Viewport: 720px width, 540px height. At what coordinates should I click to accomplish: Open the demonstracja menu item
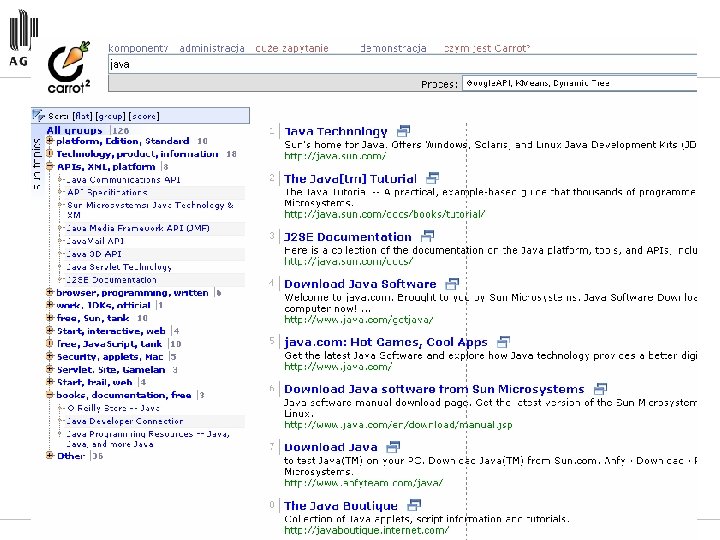[394, 48]
